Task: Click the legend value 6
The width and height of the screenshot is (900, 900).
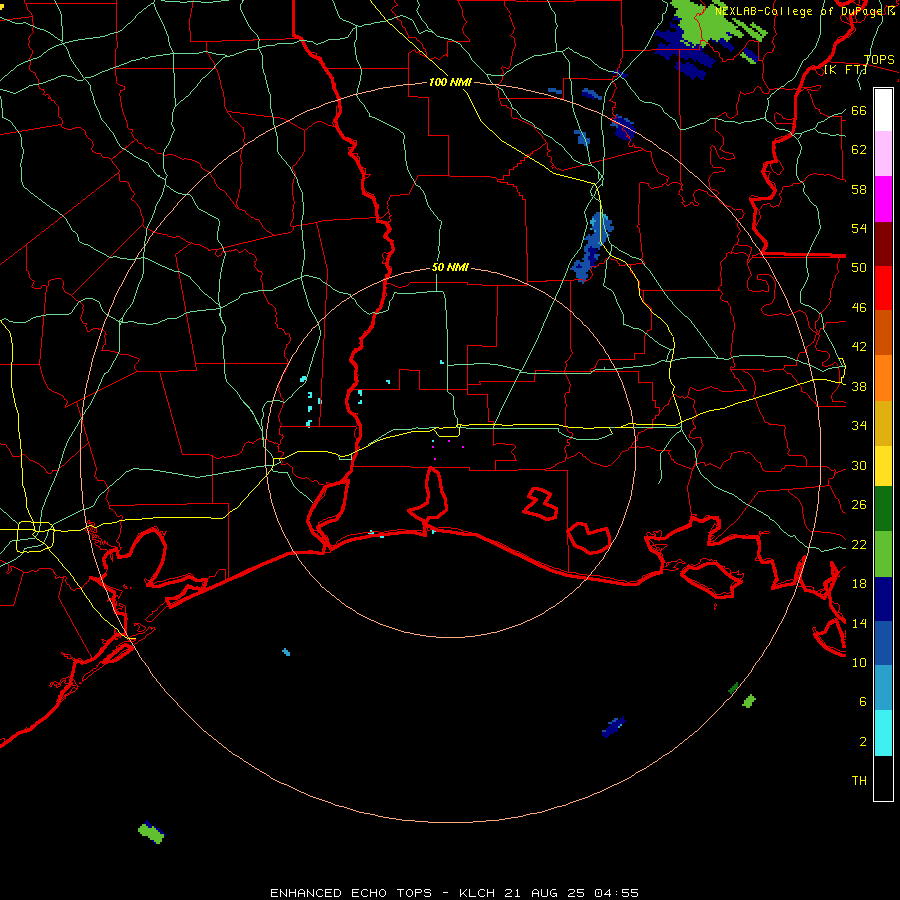Action: (x=862, y=701)
